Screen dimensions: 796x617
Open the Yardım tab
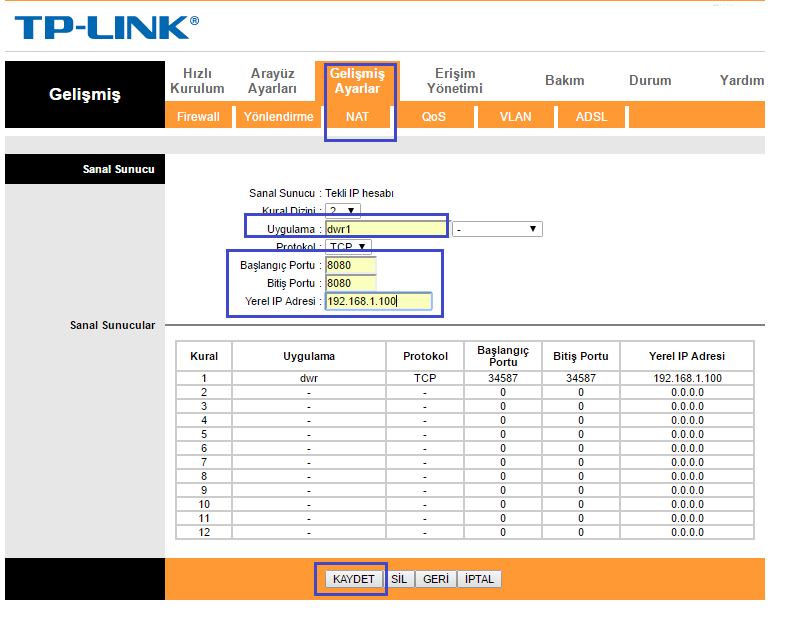tap(741, 80)
